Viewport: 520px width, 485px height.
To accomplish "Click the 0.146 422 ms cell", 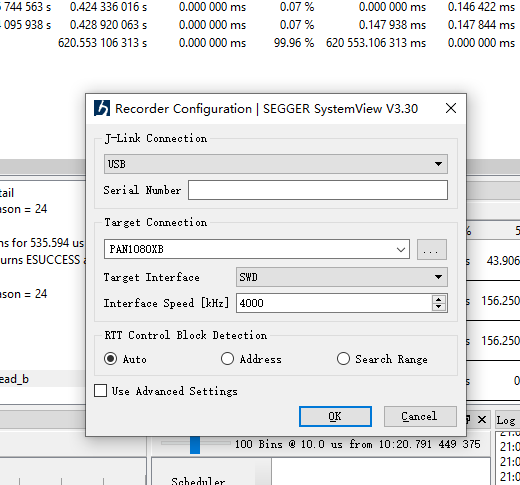I will coord(481,7).
